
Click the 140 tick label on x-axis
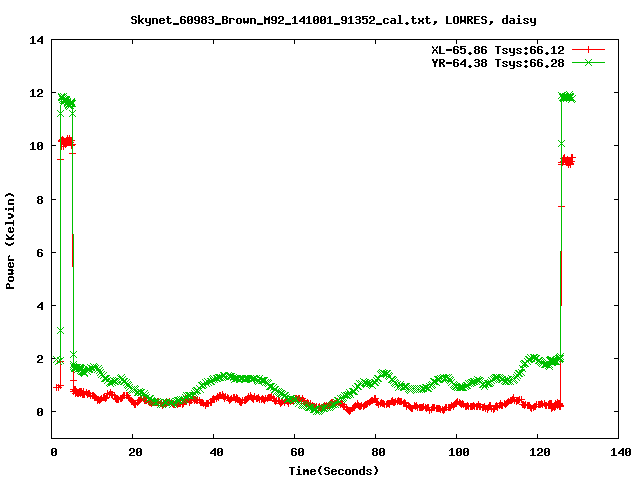pyautogui.click(x=618, y=451)
